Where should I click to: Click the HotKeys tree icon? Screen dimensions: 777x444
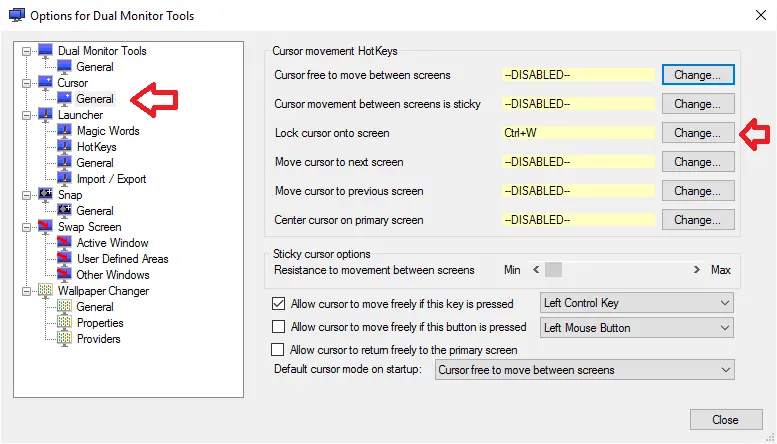tap(64, 147)
